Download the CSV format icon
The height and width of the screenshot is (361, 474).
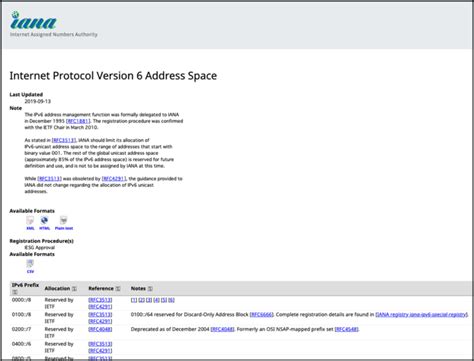pyautogui.click(x=30, y=264)
